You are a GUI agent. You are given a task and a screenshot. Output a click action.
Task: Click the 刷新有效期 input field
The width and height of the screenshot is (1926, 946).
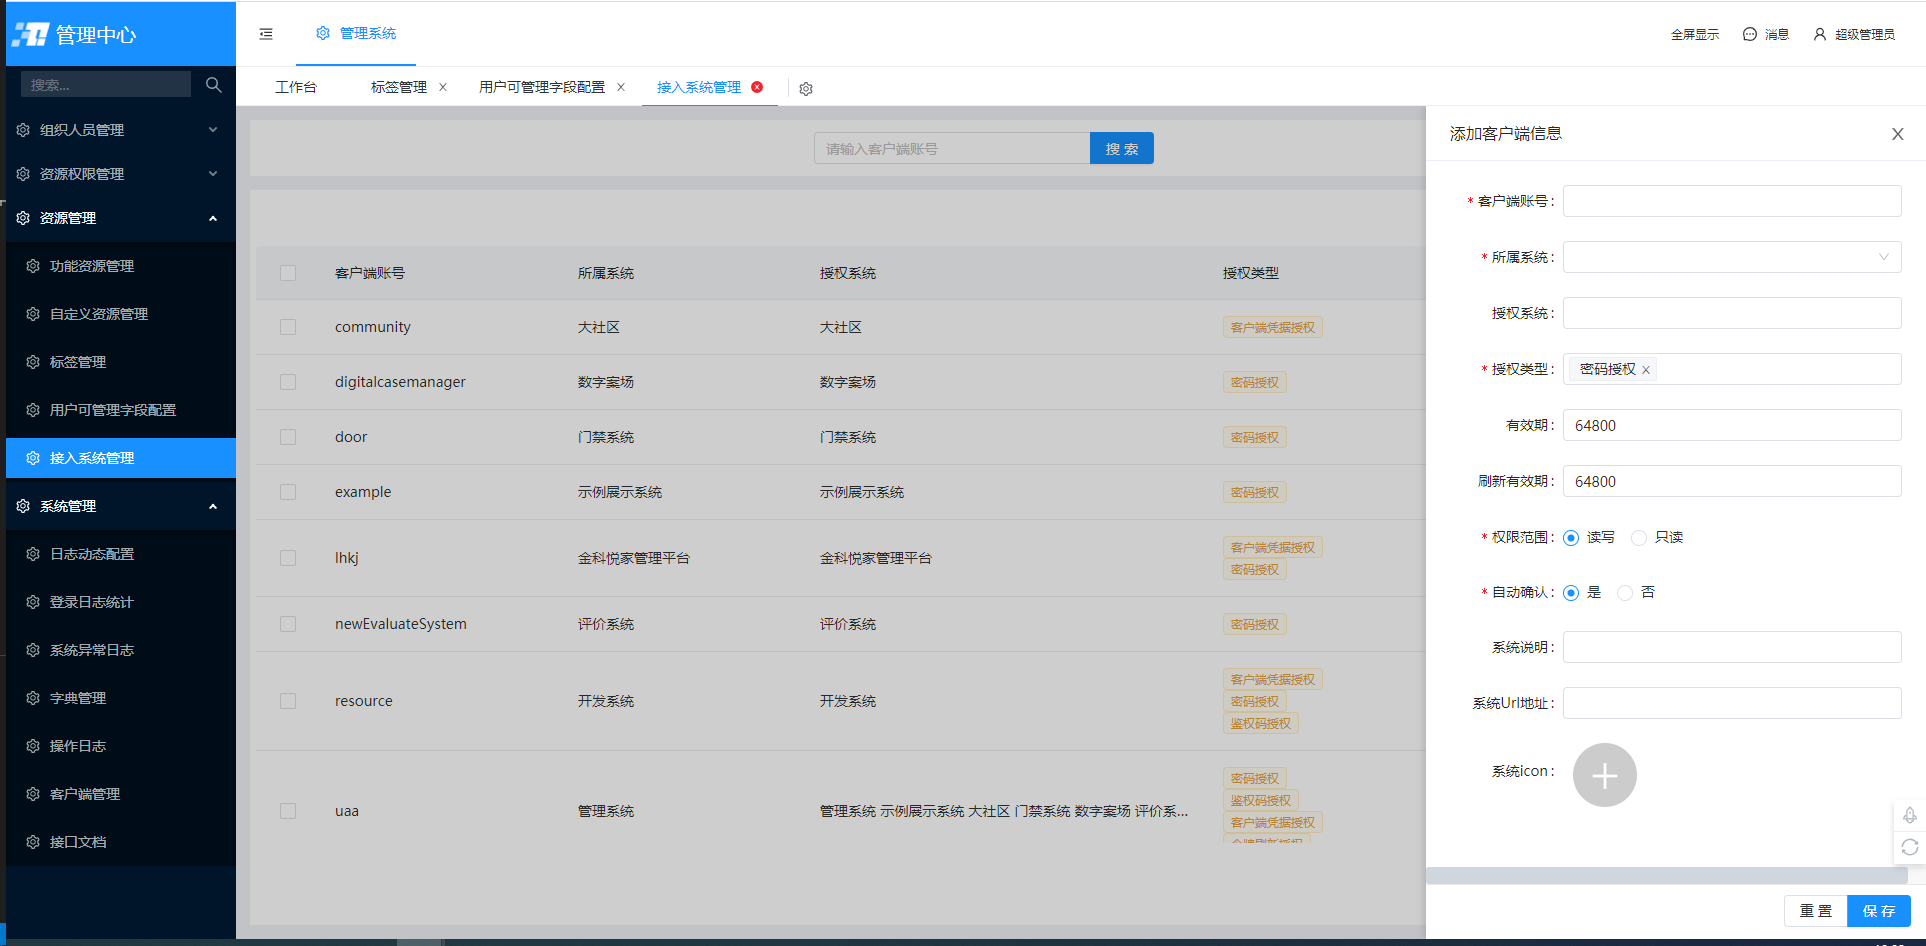[x=1732, y=481]
